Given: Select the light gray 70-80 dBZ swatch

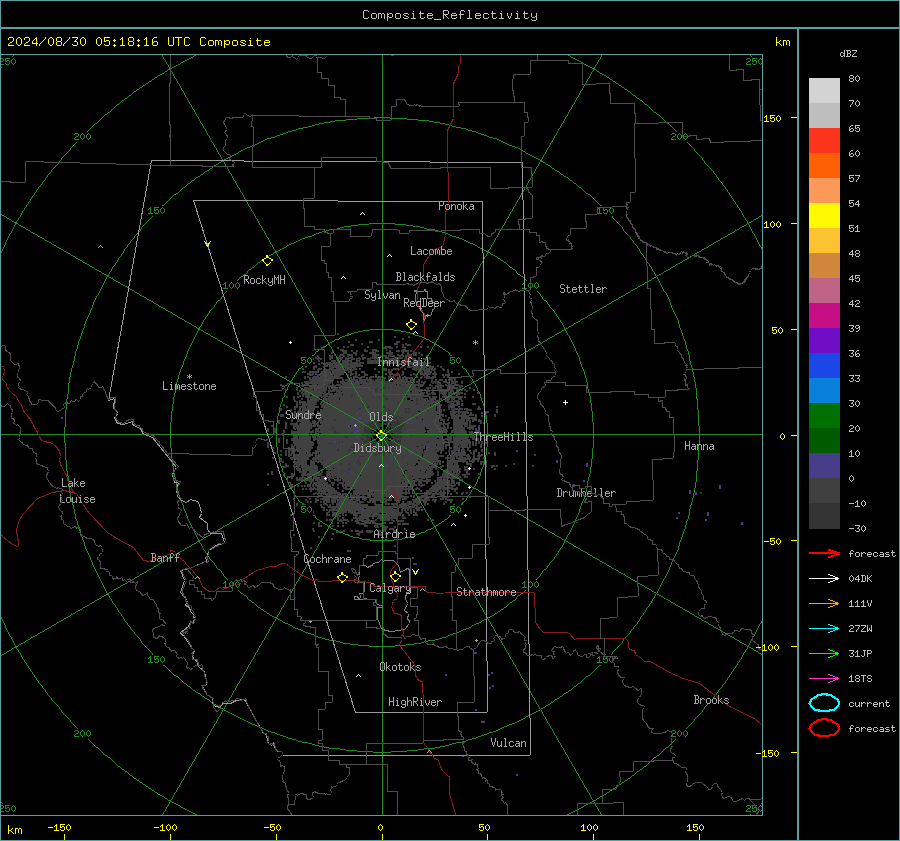Looking at the screenshot, I should coord(824,91).
